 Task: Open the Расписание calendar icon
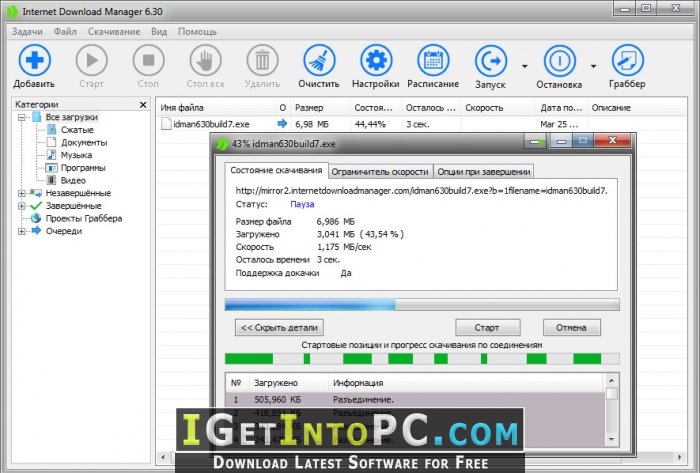coord(433,60)
